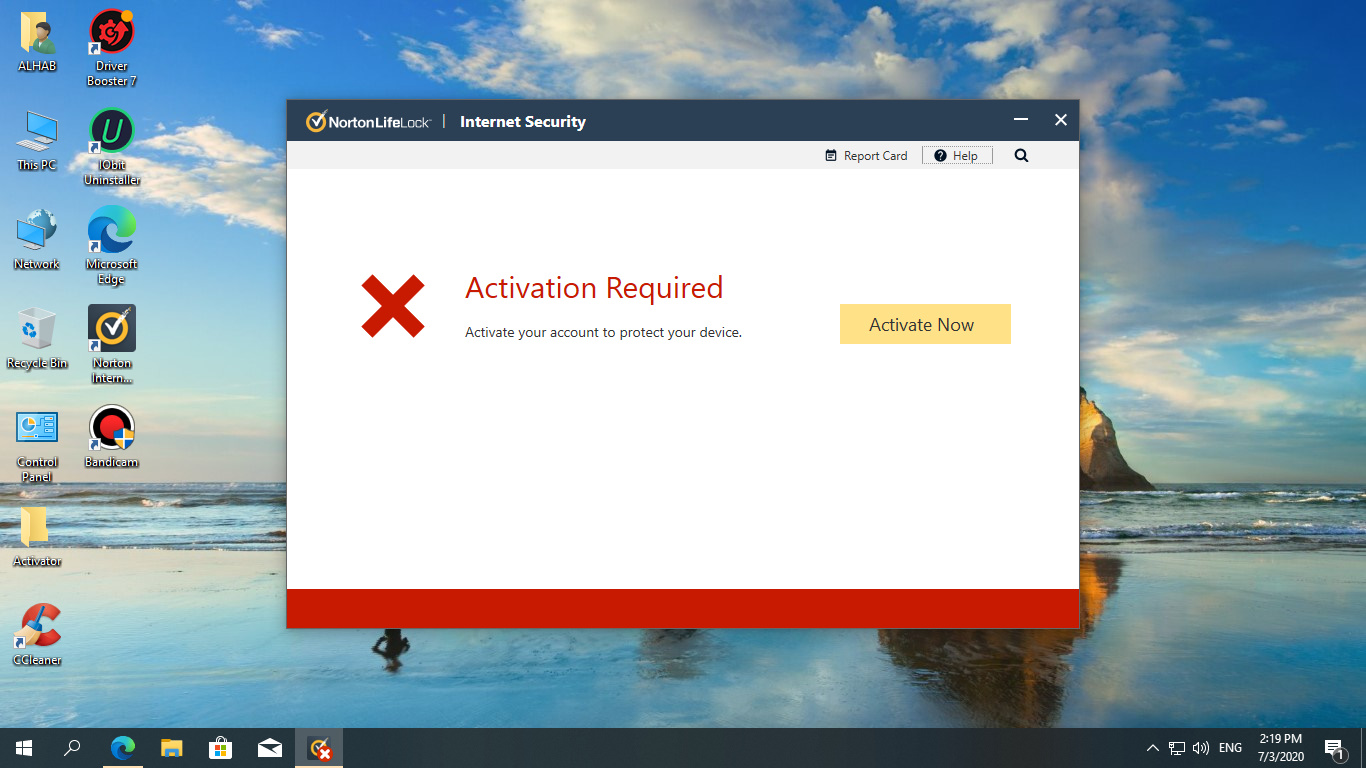Select the Bandicam desktop shortcut
This screenshot has width=1366, height=768.
click(x=112, y=437)
